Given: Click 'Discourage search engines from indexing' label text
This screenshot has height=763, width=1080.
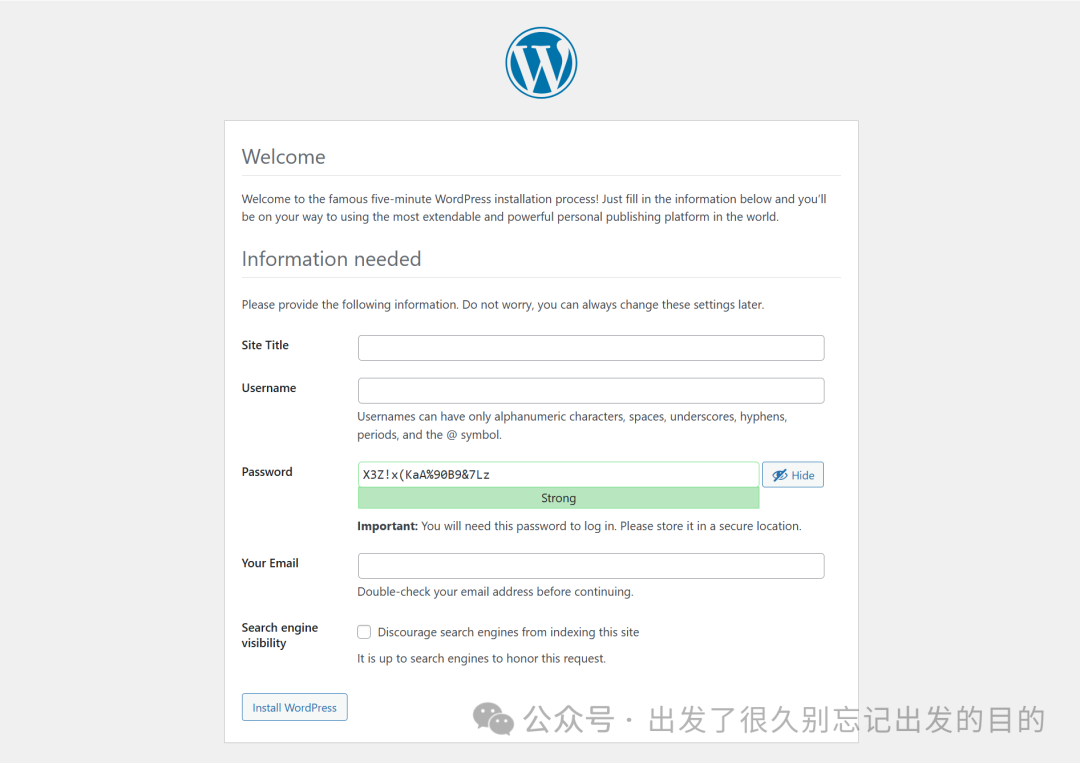Looking at the screenshot, I should pyautogui.click(x=508, y=632).
